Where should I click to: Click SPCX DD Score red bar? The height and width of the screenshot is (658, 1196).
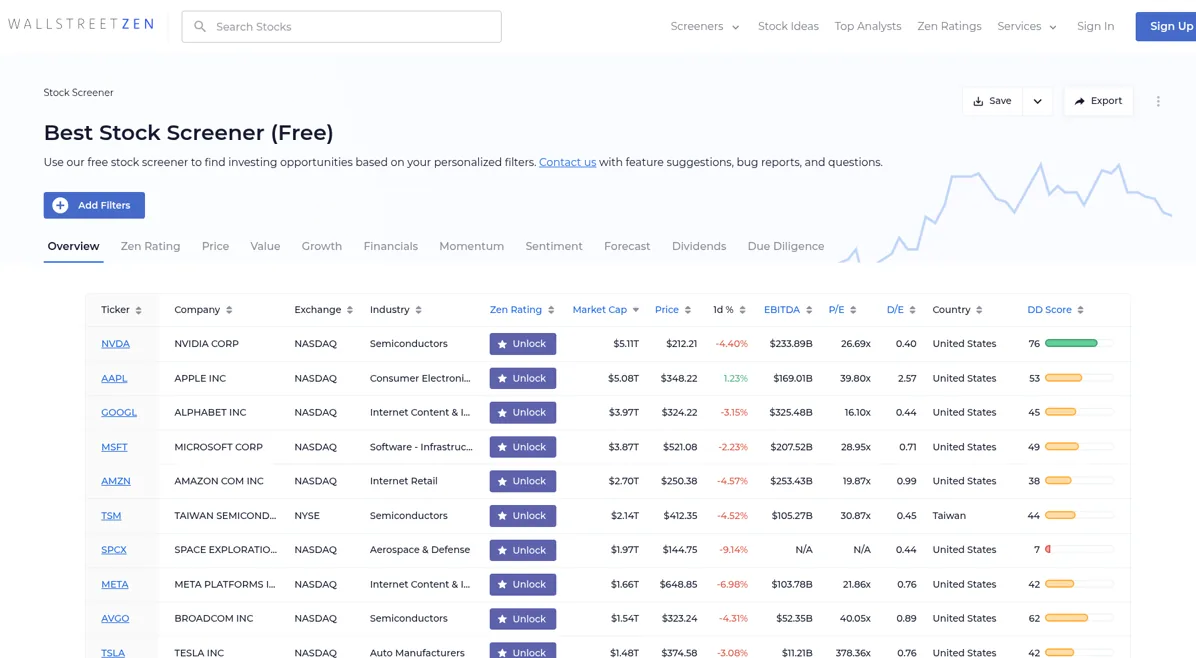pyautogui.click(x=1048, y=550)
